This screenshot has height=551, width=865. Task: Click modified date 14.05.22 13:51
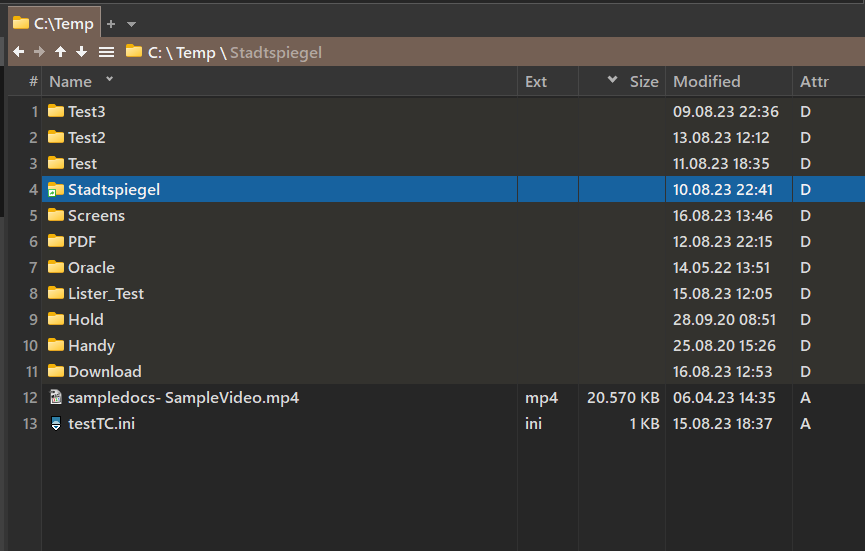click(721, 268)
